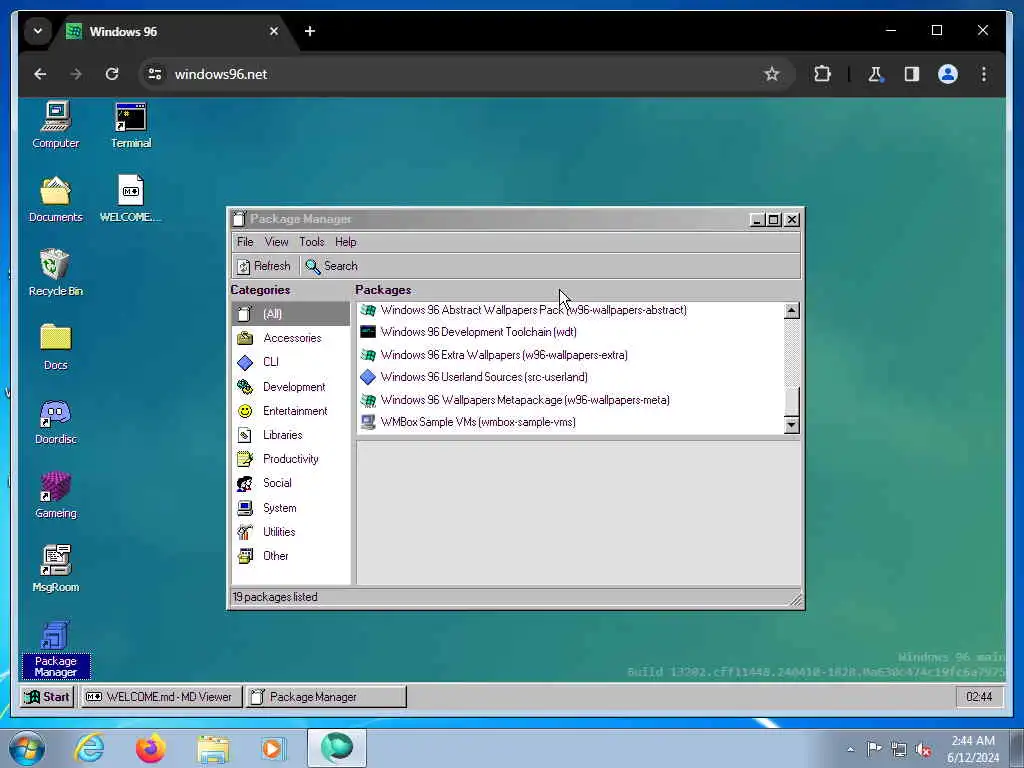The height and width of the screenshot is (768, 1024).
Task: Select the Productivity category
Action: [291, 459]
